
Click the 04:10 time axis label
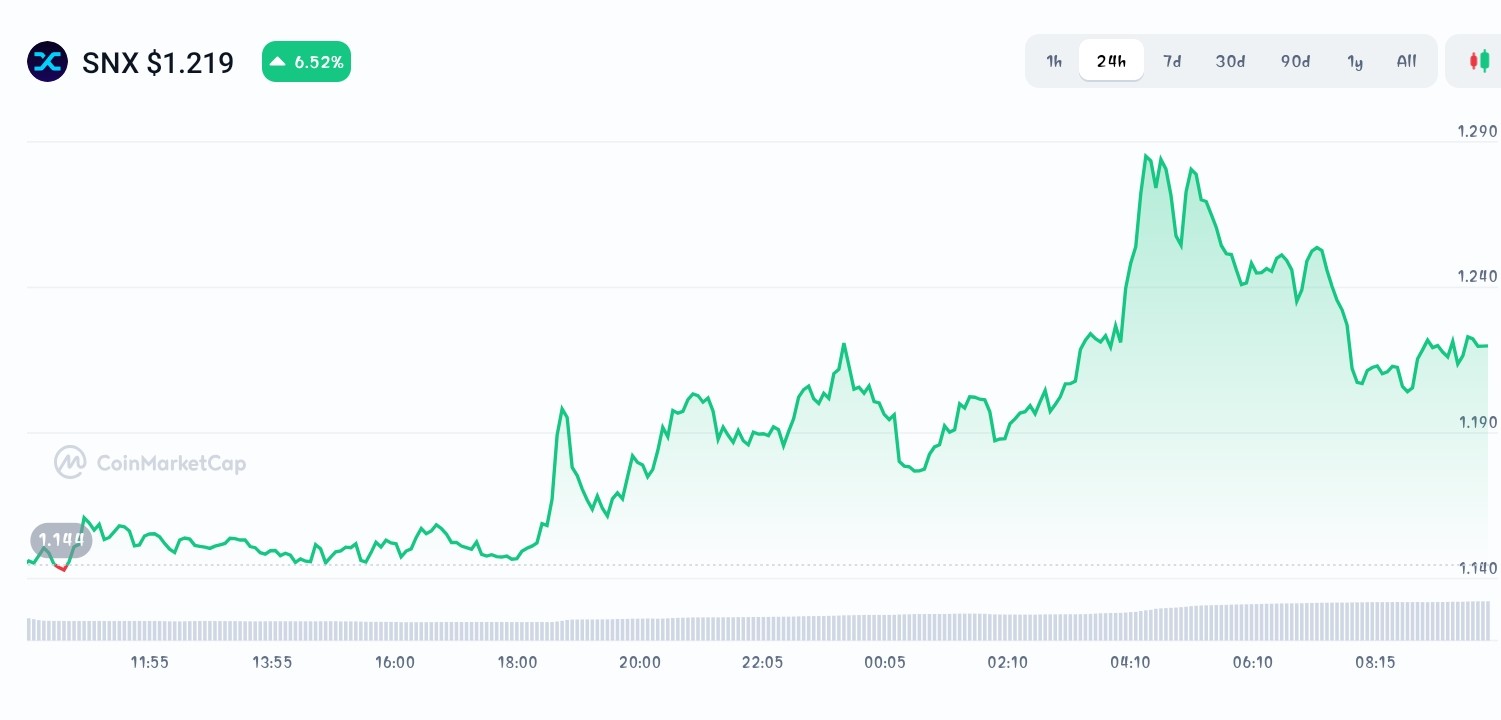tap(1130, 662)
